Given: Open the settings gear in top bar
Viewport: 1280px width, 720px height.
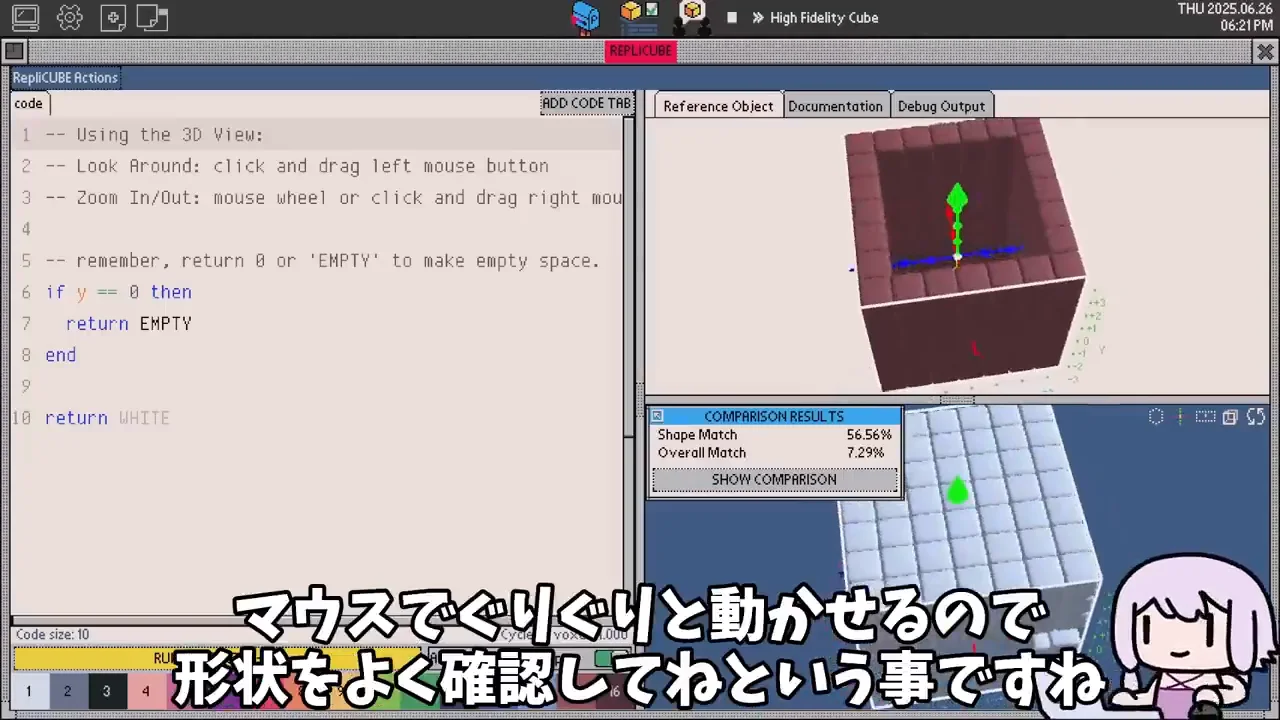Looking at the screenshot, I should coord(69,17).
